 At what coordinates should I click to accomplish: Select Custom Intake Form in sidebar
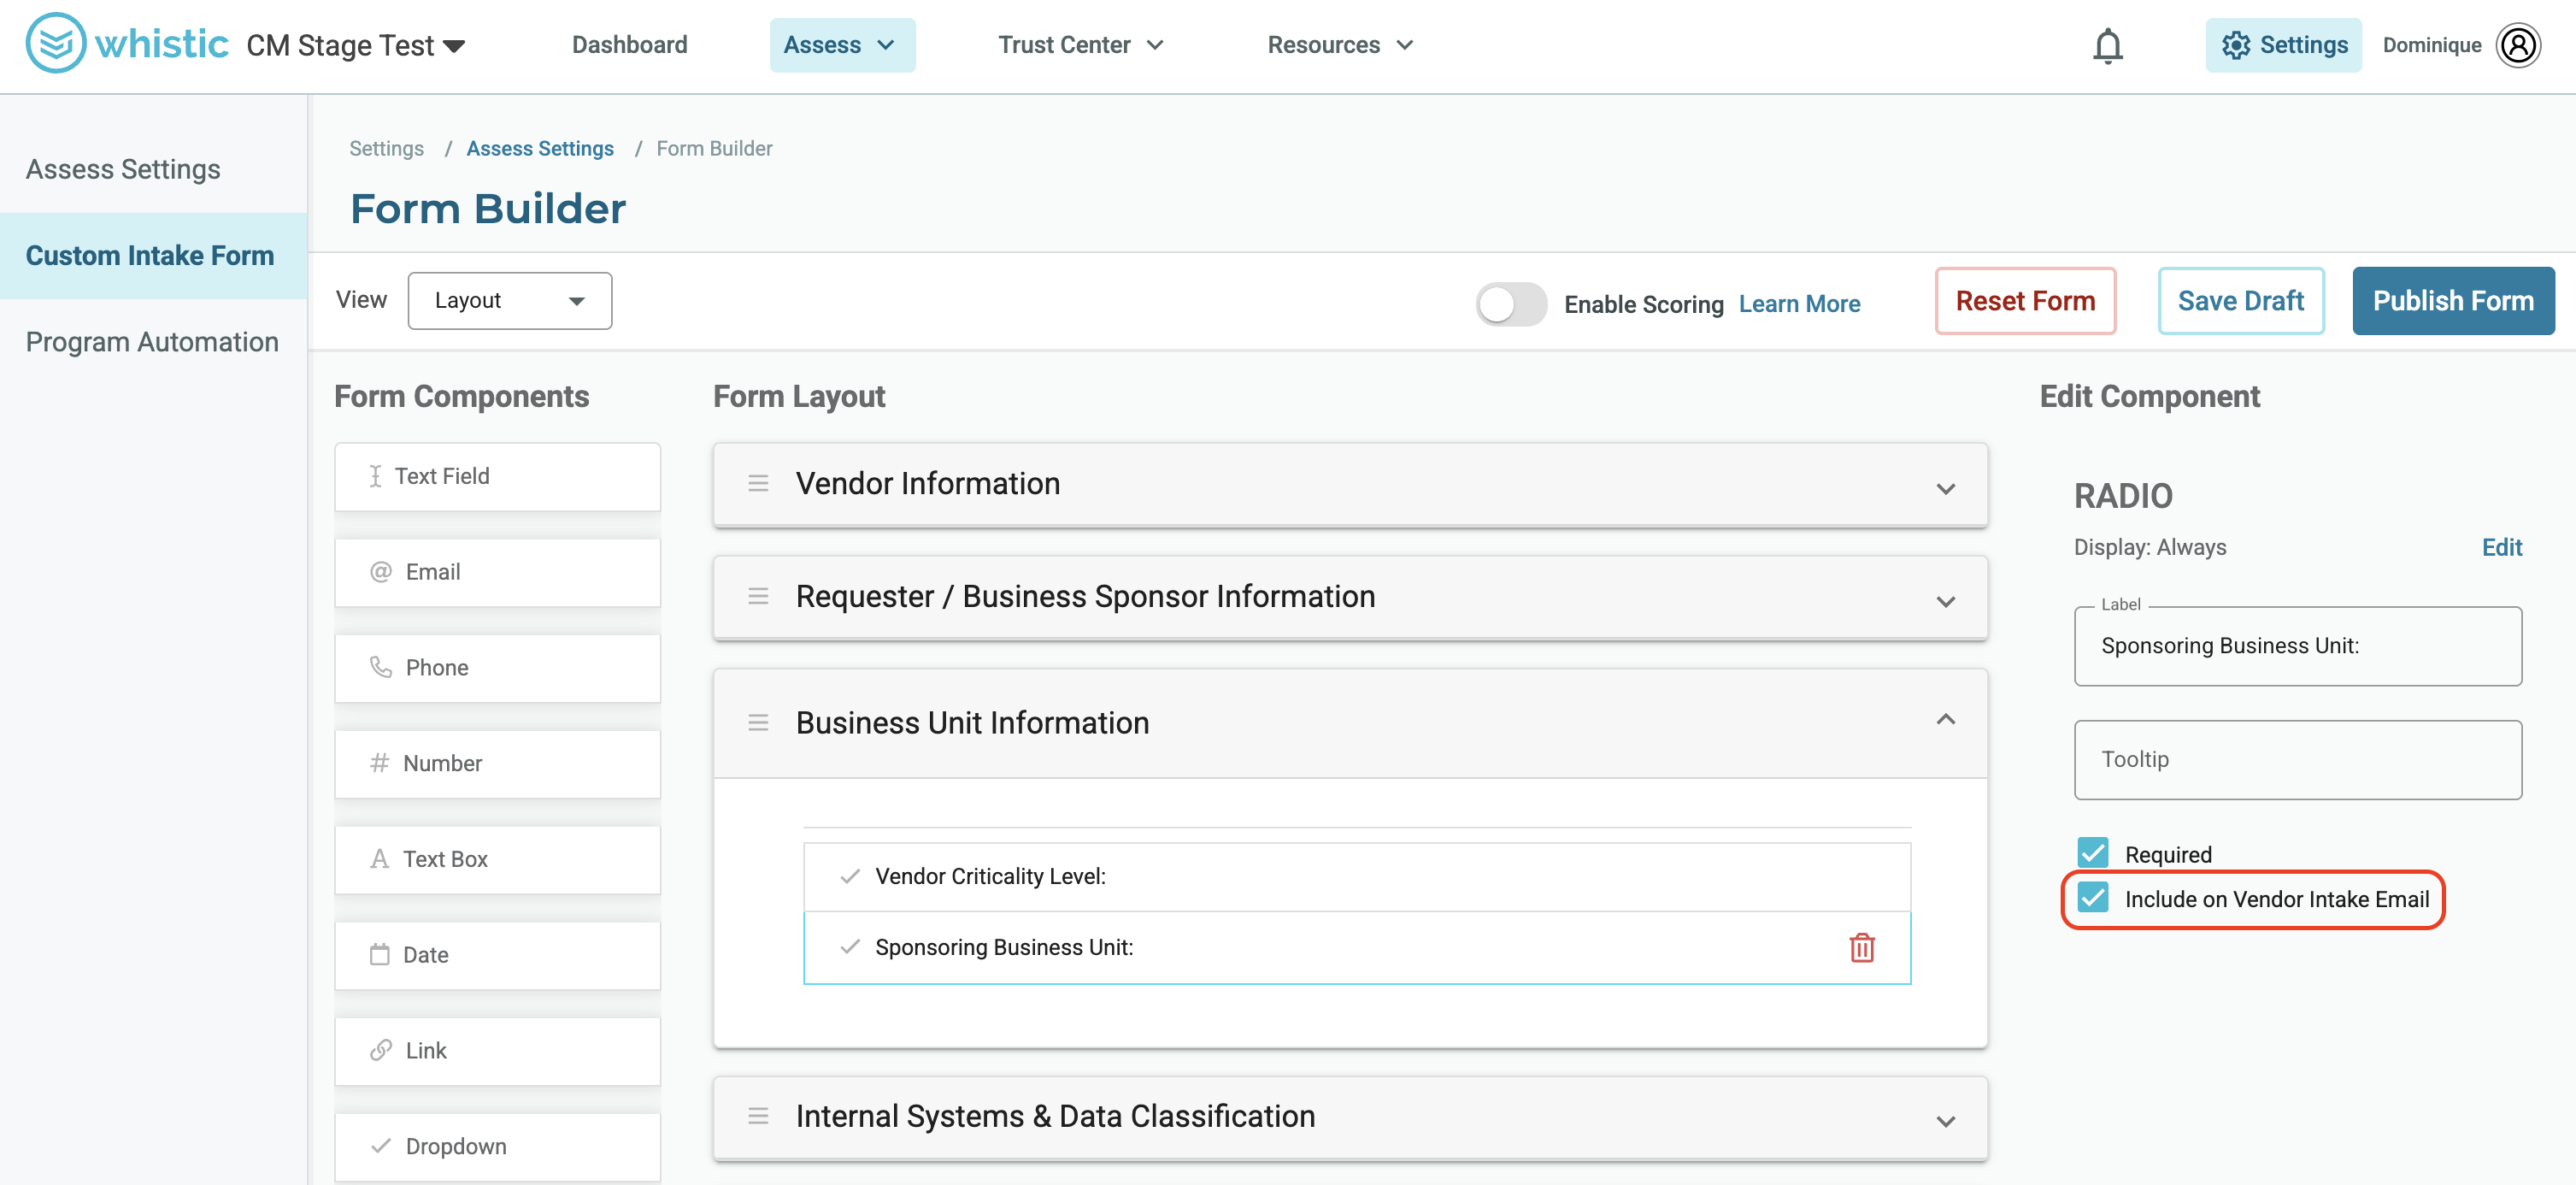pos(153,256)
